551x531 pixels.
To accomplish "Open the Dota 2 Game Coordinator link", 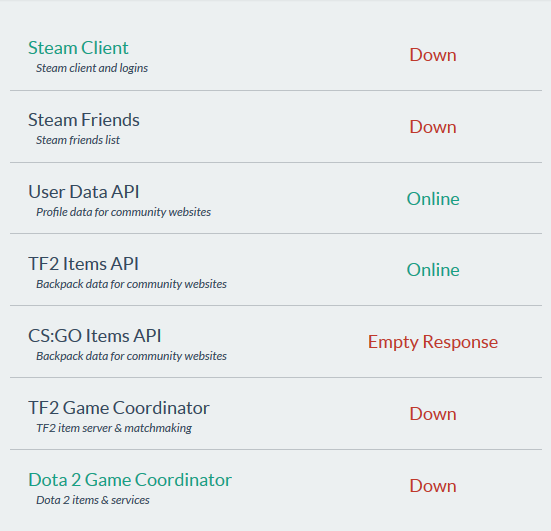I will [x=130, y=480].
